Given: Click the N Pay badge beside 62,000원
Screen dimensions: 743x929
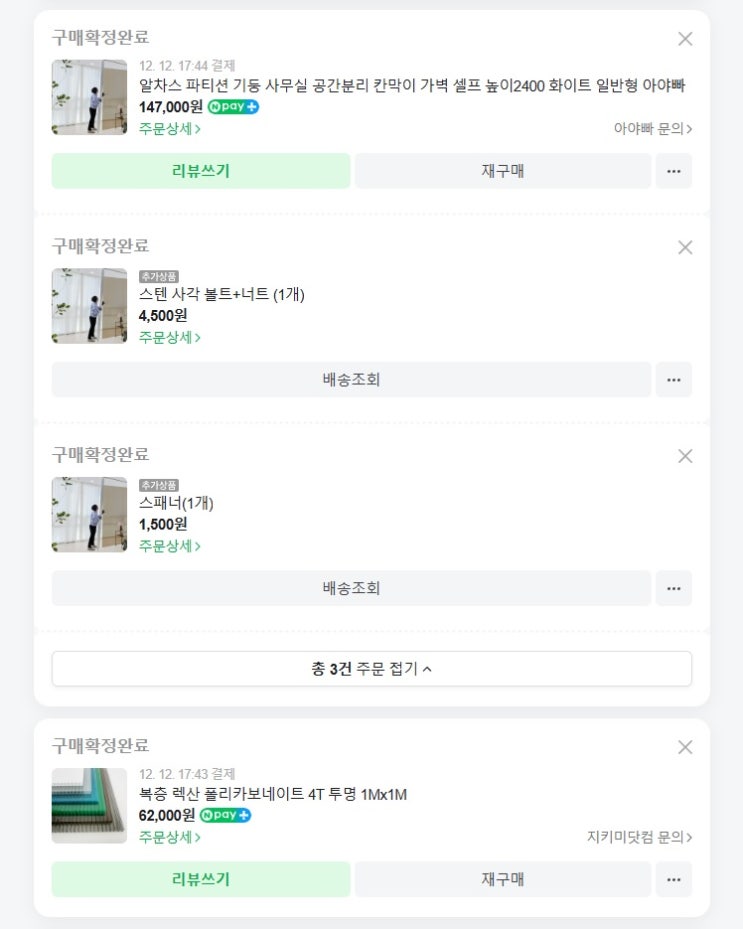Looking at the screenshot, I should (225, 815).
